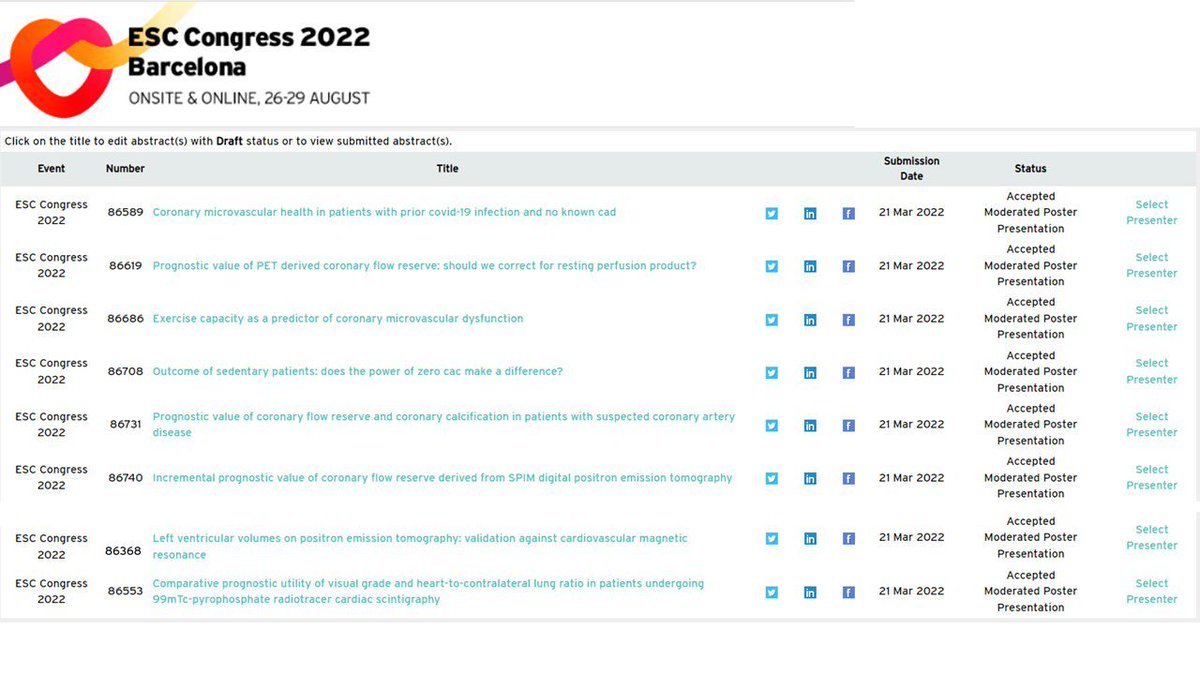Open SPIM digital positron emission abstract
Image resolution: width=1200 pixels, height=675 pixels.
(x=442, y=478)
